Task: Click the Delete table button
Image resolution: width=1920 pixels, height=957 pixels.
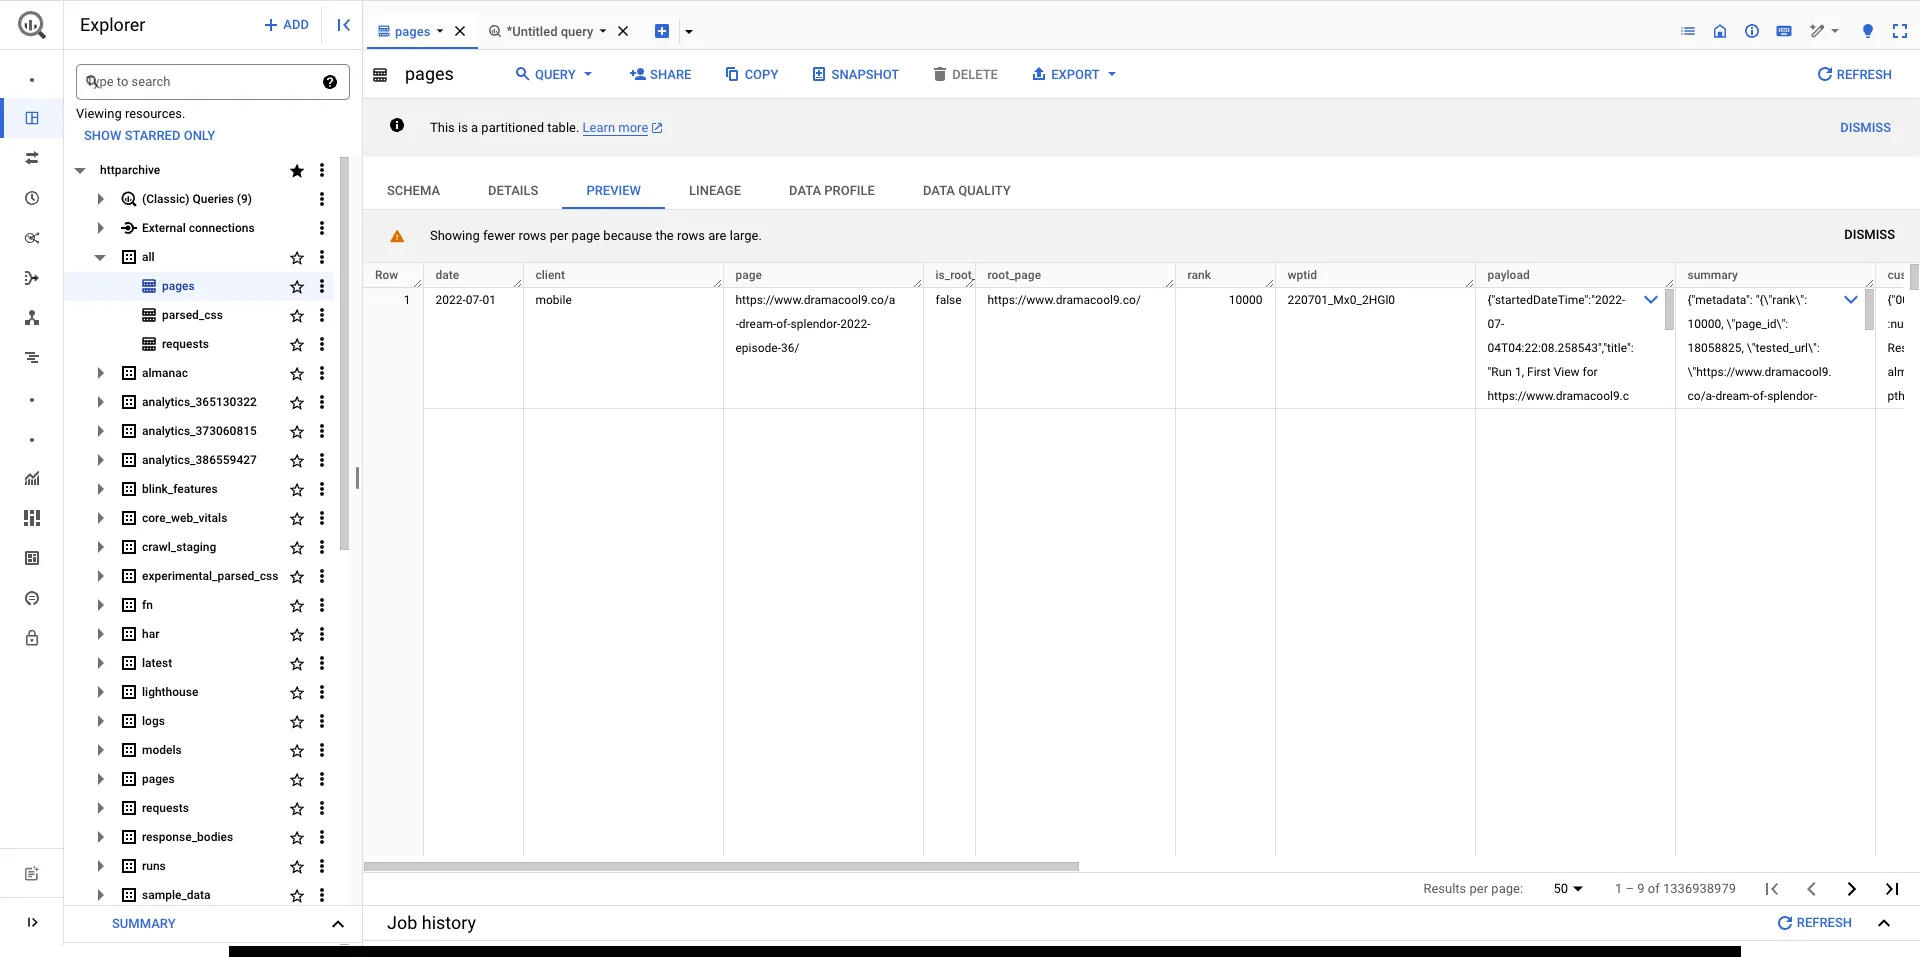Action: point(965,75)
